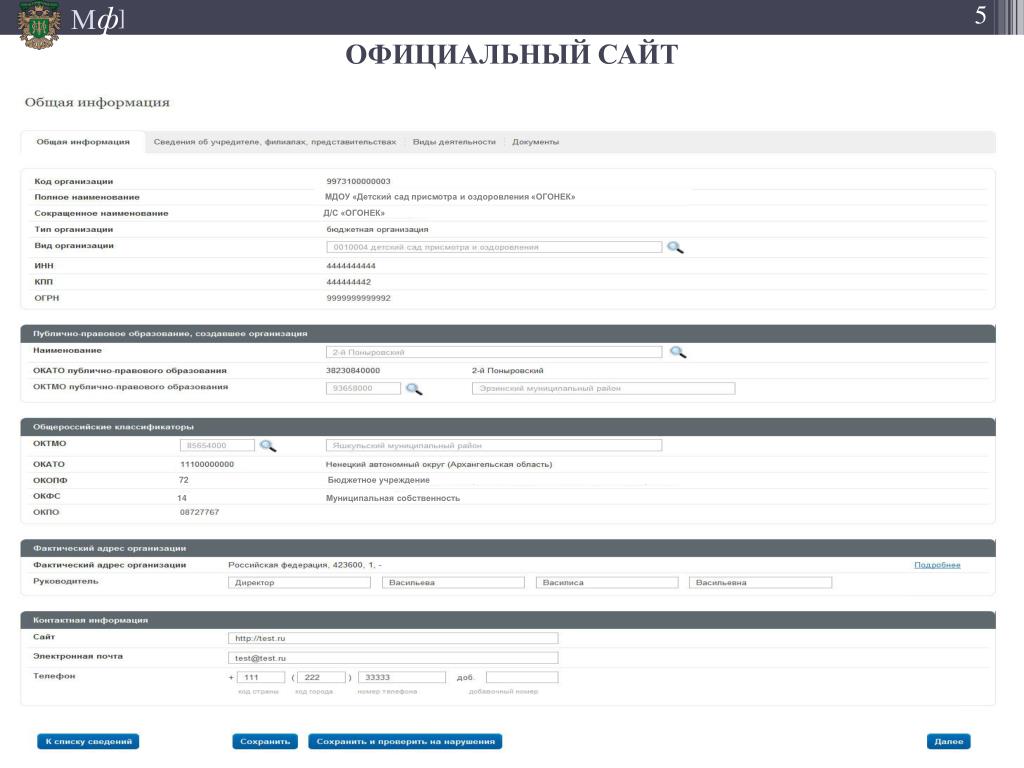Click magnifier beside 2-й Поныровский name field
The image size is (1024, 768).
click(x=678, y=352)
